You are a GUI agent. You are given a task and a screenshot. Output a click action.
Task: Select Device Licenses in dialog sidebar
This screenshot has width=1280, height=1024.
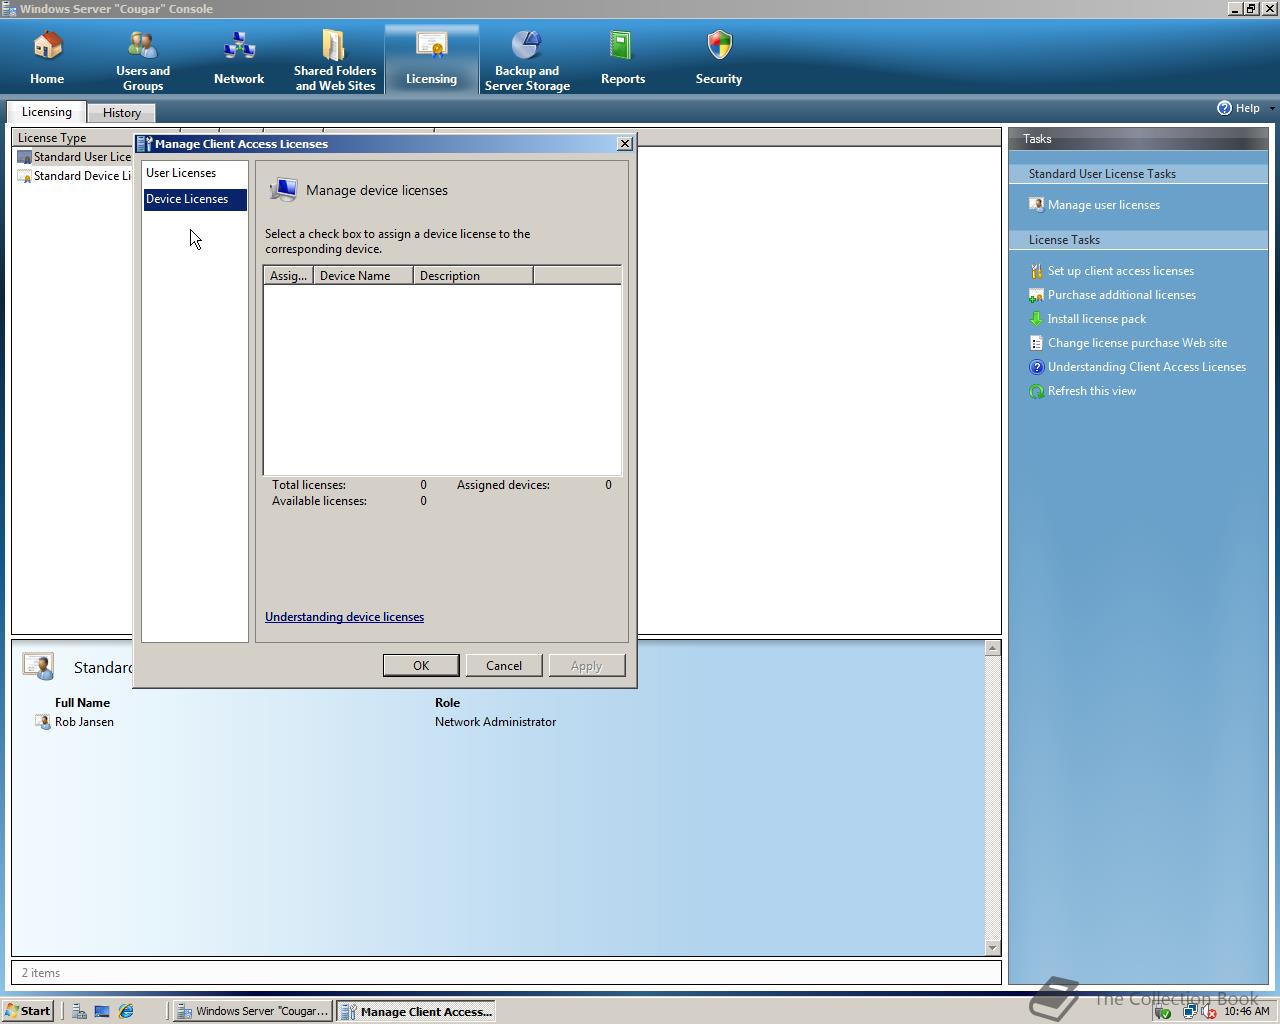(x=195, y=199)
